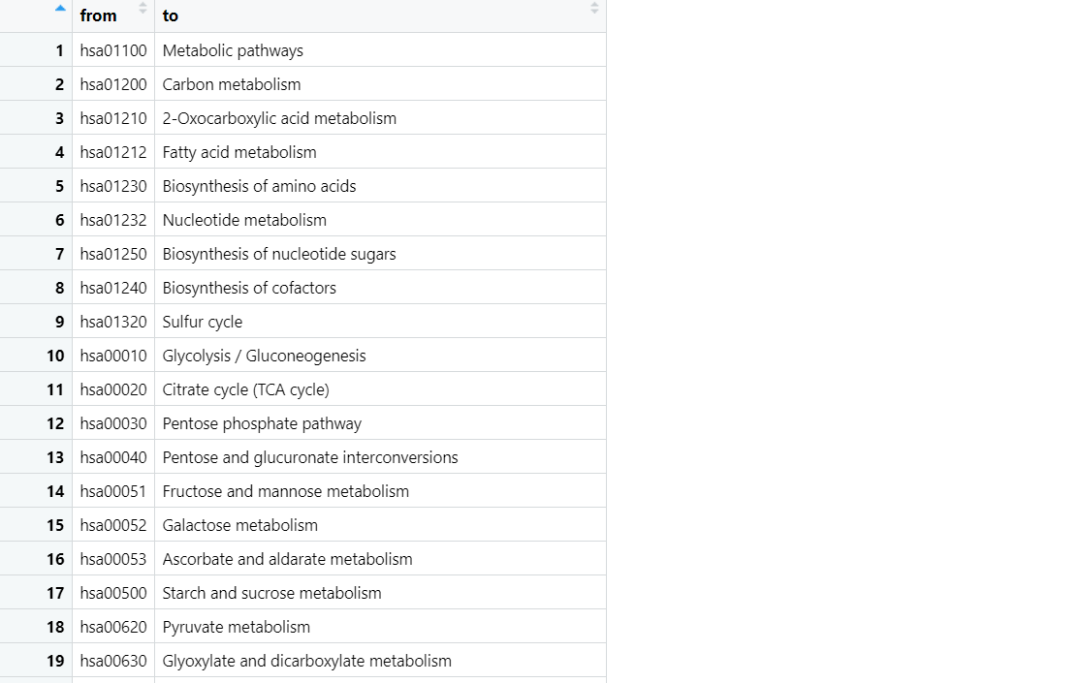This screenshot has width=1080, height=683.
Task: Click the 'Pyruvate metabolism' cell
Action: (236, 627)
